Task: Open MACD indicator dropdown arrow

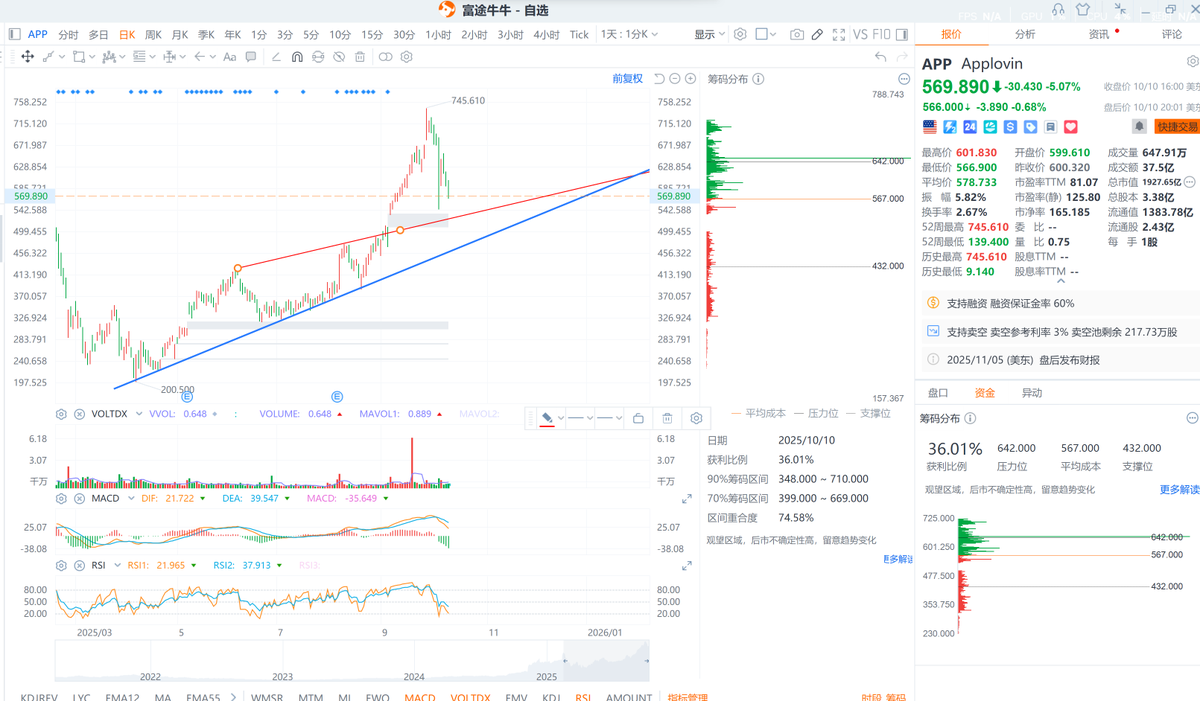Action: click(130, 498)
